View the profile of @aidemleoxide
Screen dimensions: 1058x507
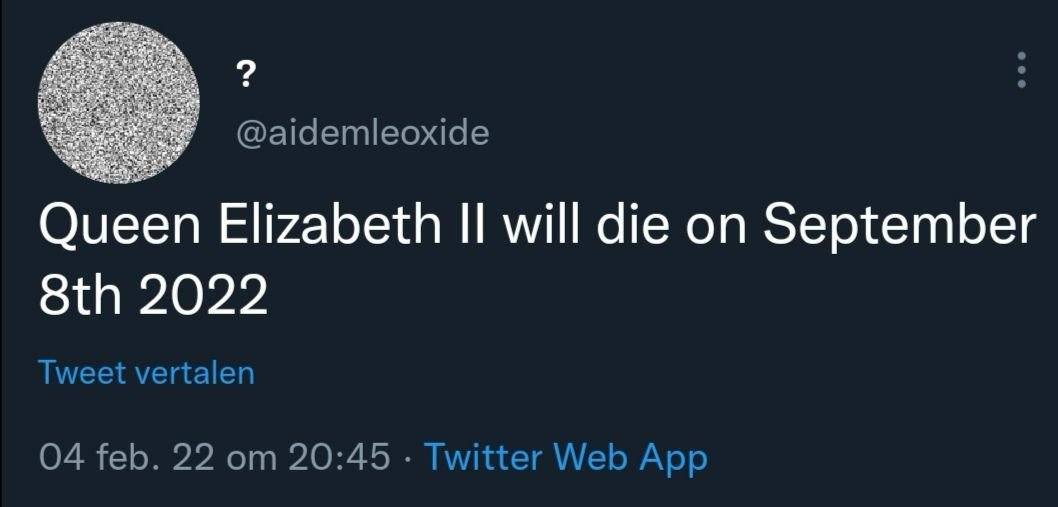pyautogui.click(x=361, y=132)
